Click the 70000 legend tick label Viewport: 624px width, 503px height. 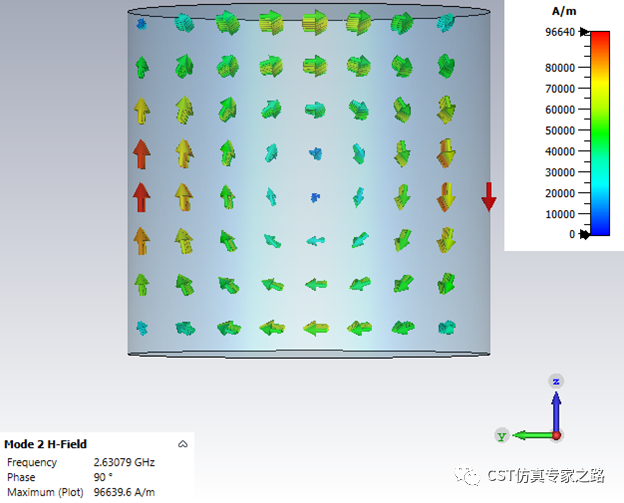pyautogui.click(x=560, y=88)
